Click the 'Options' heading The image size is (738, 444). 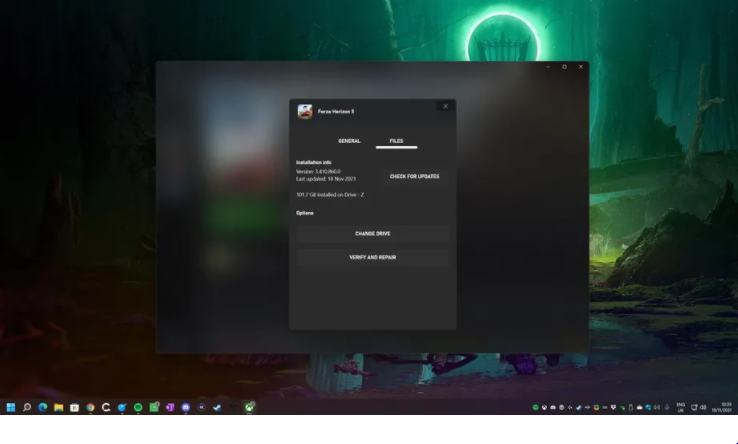click(305, 213)
